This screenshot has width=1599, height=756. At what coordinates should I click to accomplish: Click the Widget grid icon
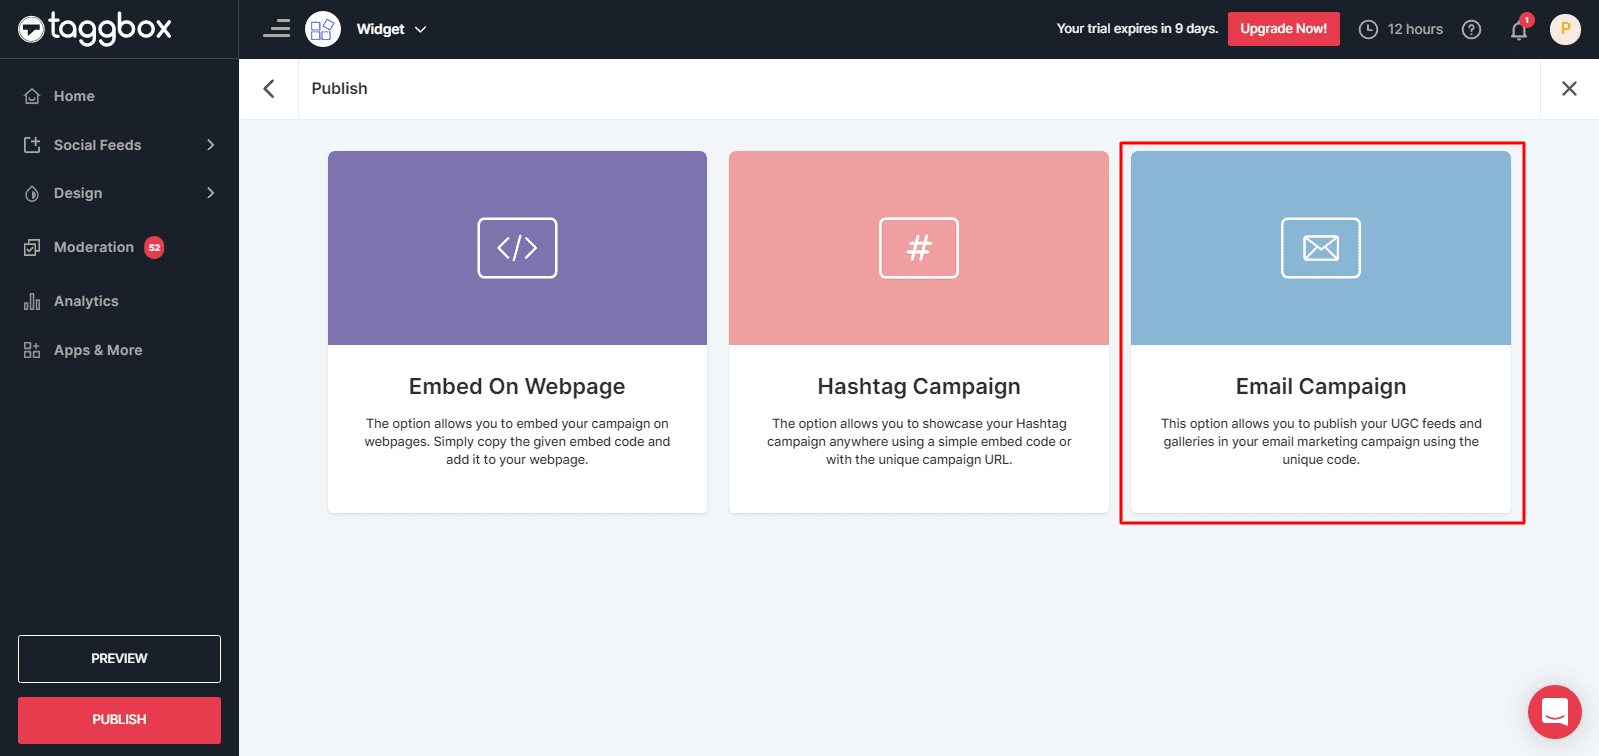(x=322, y=29)
